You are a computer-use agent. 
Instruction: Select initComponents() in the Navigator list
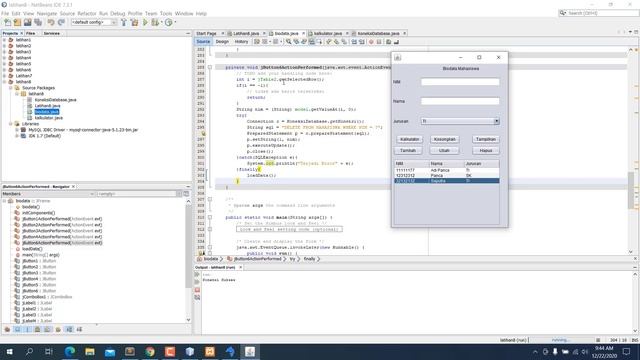pyautogui.click(x=38, y=213)
